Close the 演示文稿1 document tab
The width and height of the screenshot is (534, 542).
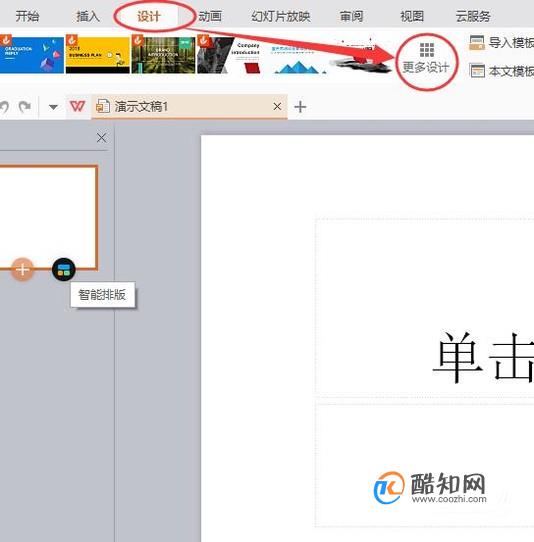click(277, 106)
